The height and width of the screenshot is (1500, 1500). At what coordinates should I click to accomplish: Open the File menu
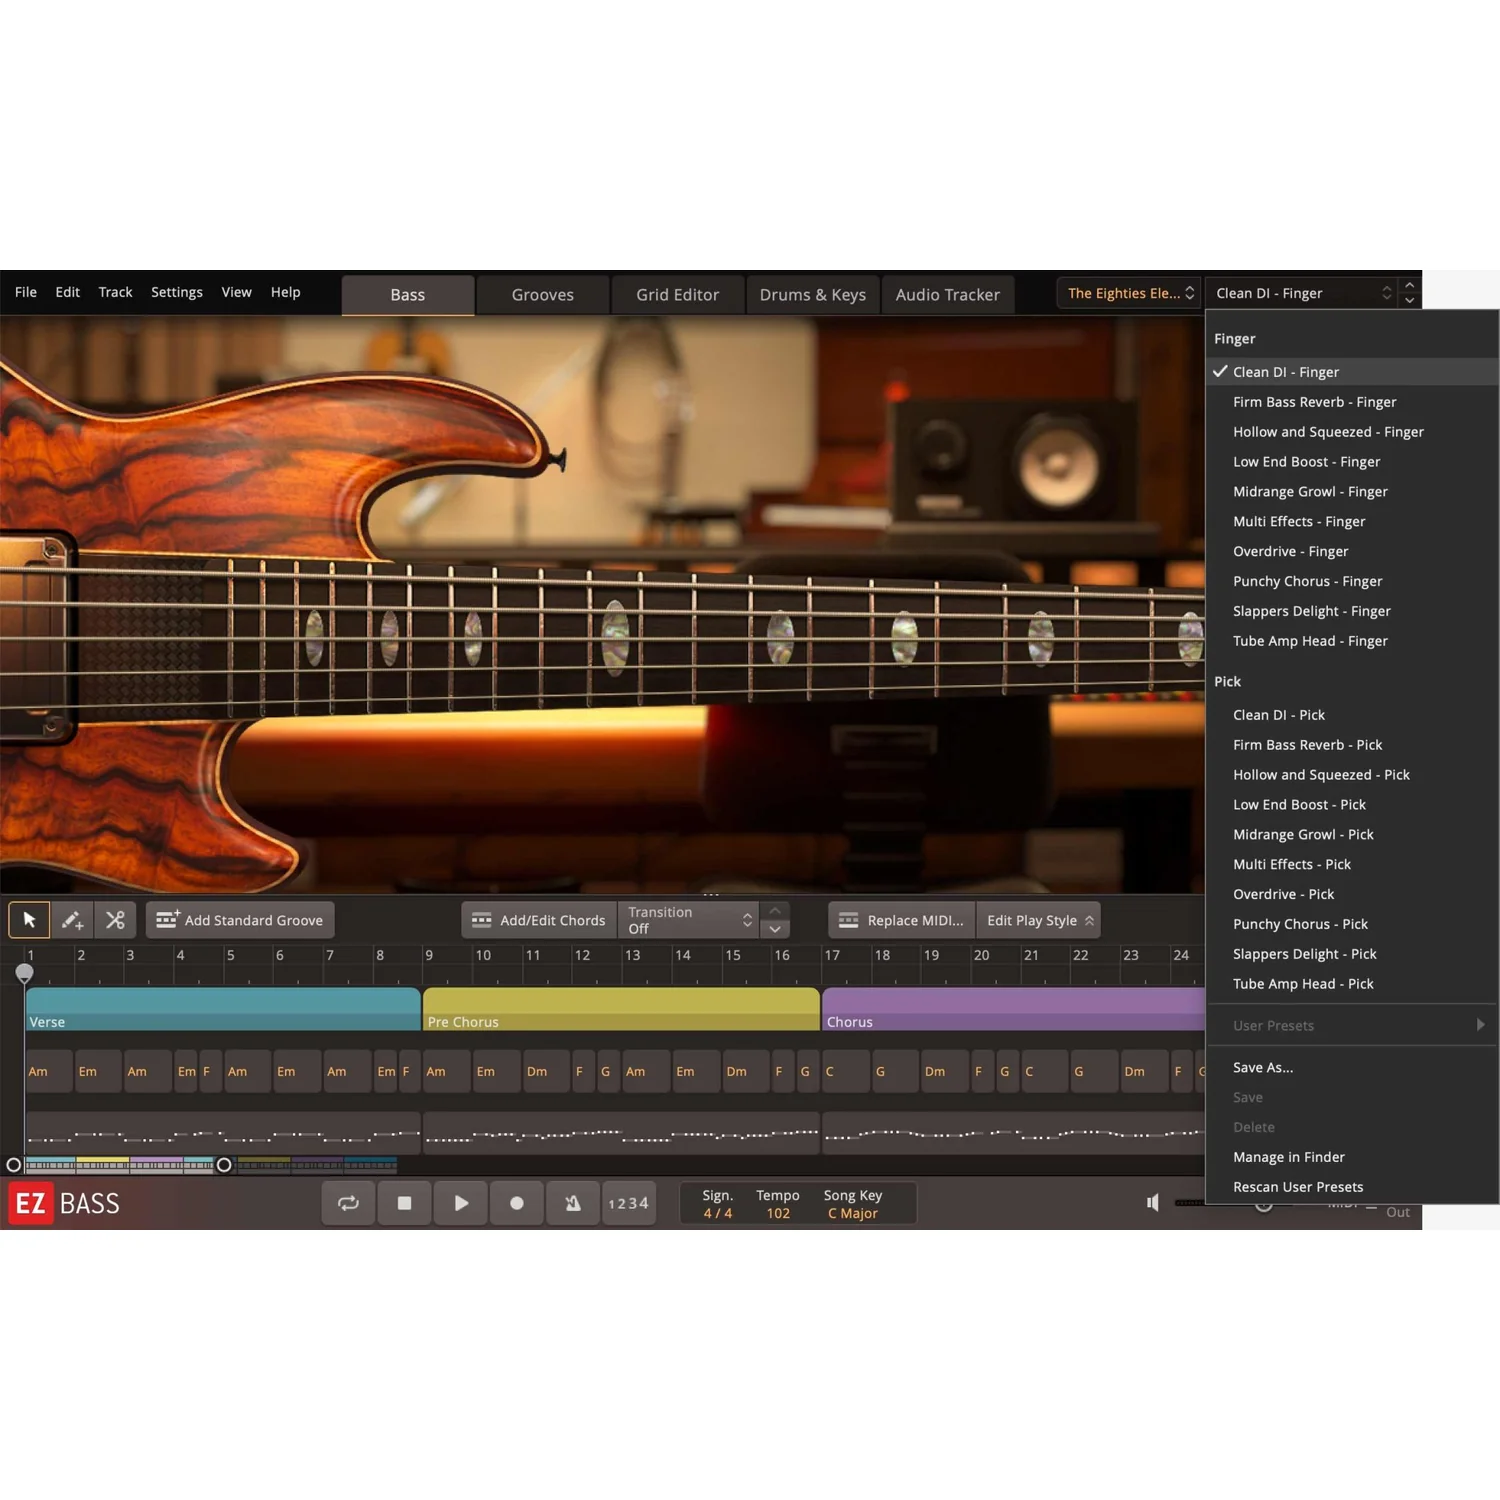(26, 292)
